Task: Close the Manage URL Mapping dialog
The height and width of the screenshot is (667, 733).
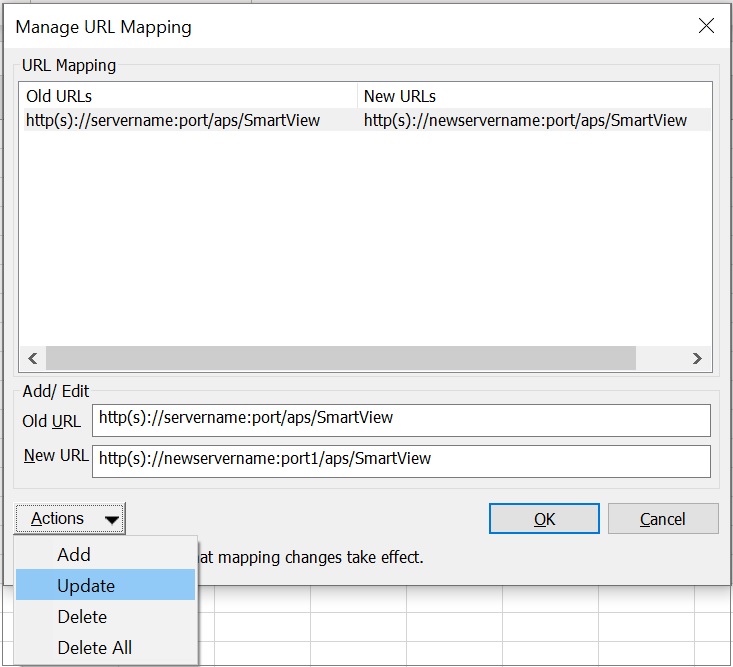Action: [706, 26]
